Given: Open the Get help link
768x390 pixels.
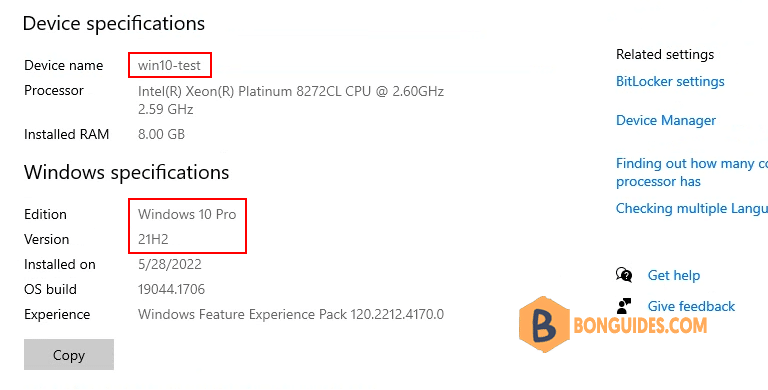Looking at the screenshot, I should [x=673, y=275].
